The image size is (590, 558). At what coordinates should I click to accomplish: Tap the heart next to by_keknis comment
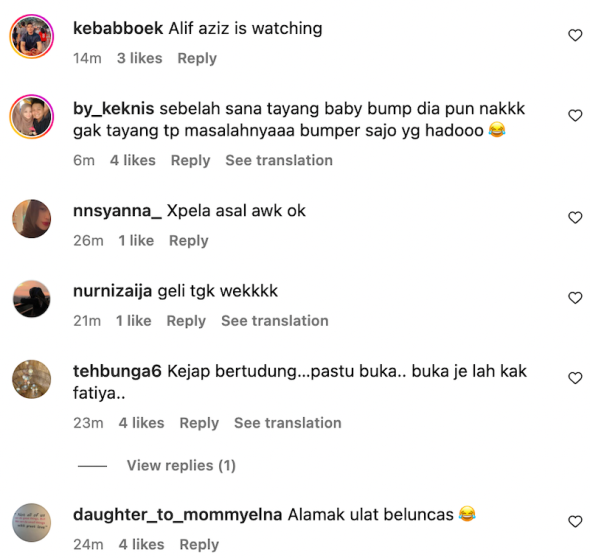[575, 116]
